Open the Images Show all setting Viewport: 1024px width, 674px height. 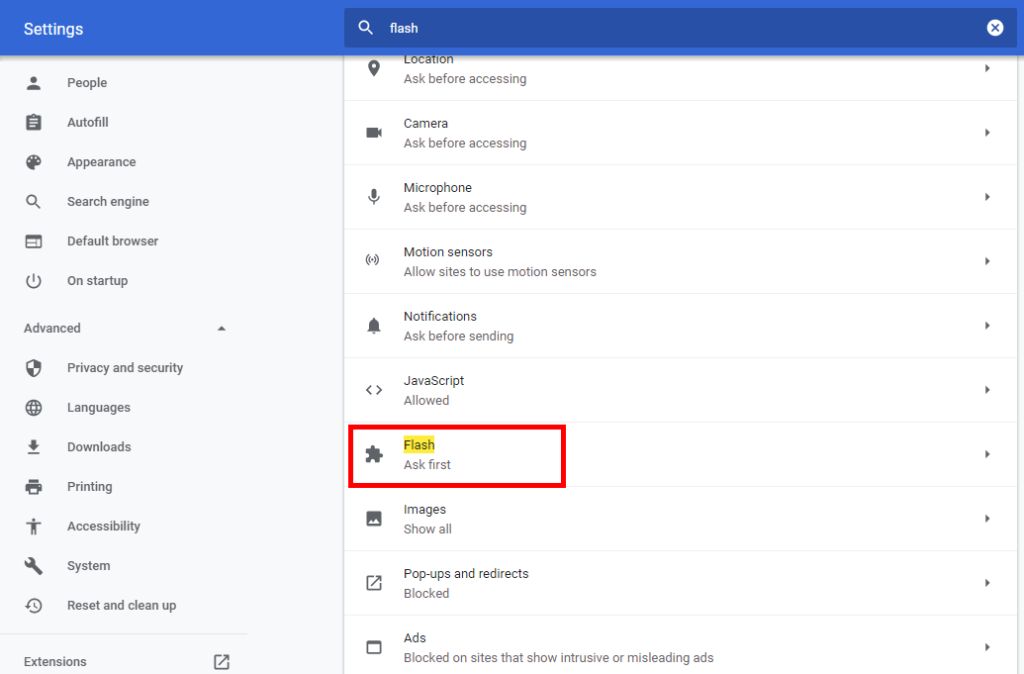[x=680, y=519]
